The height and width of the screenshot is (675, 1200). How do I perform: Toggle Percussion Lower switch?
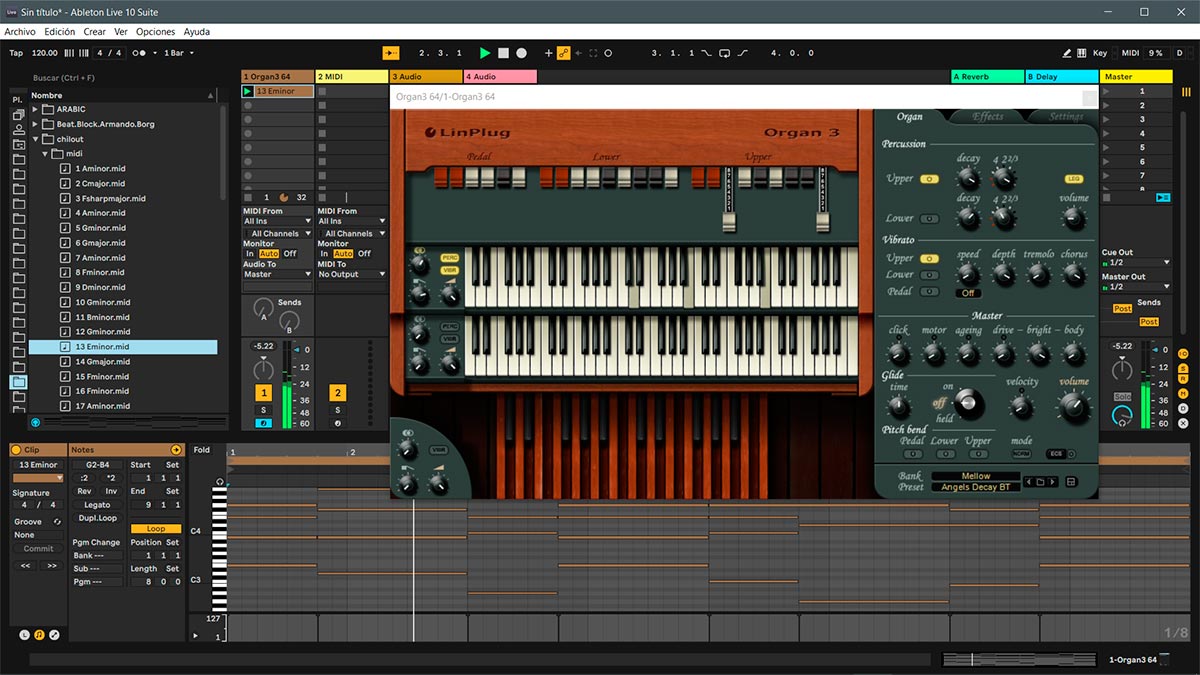[x=930, y=218]
